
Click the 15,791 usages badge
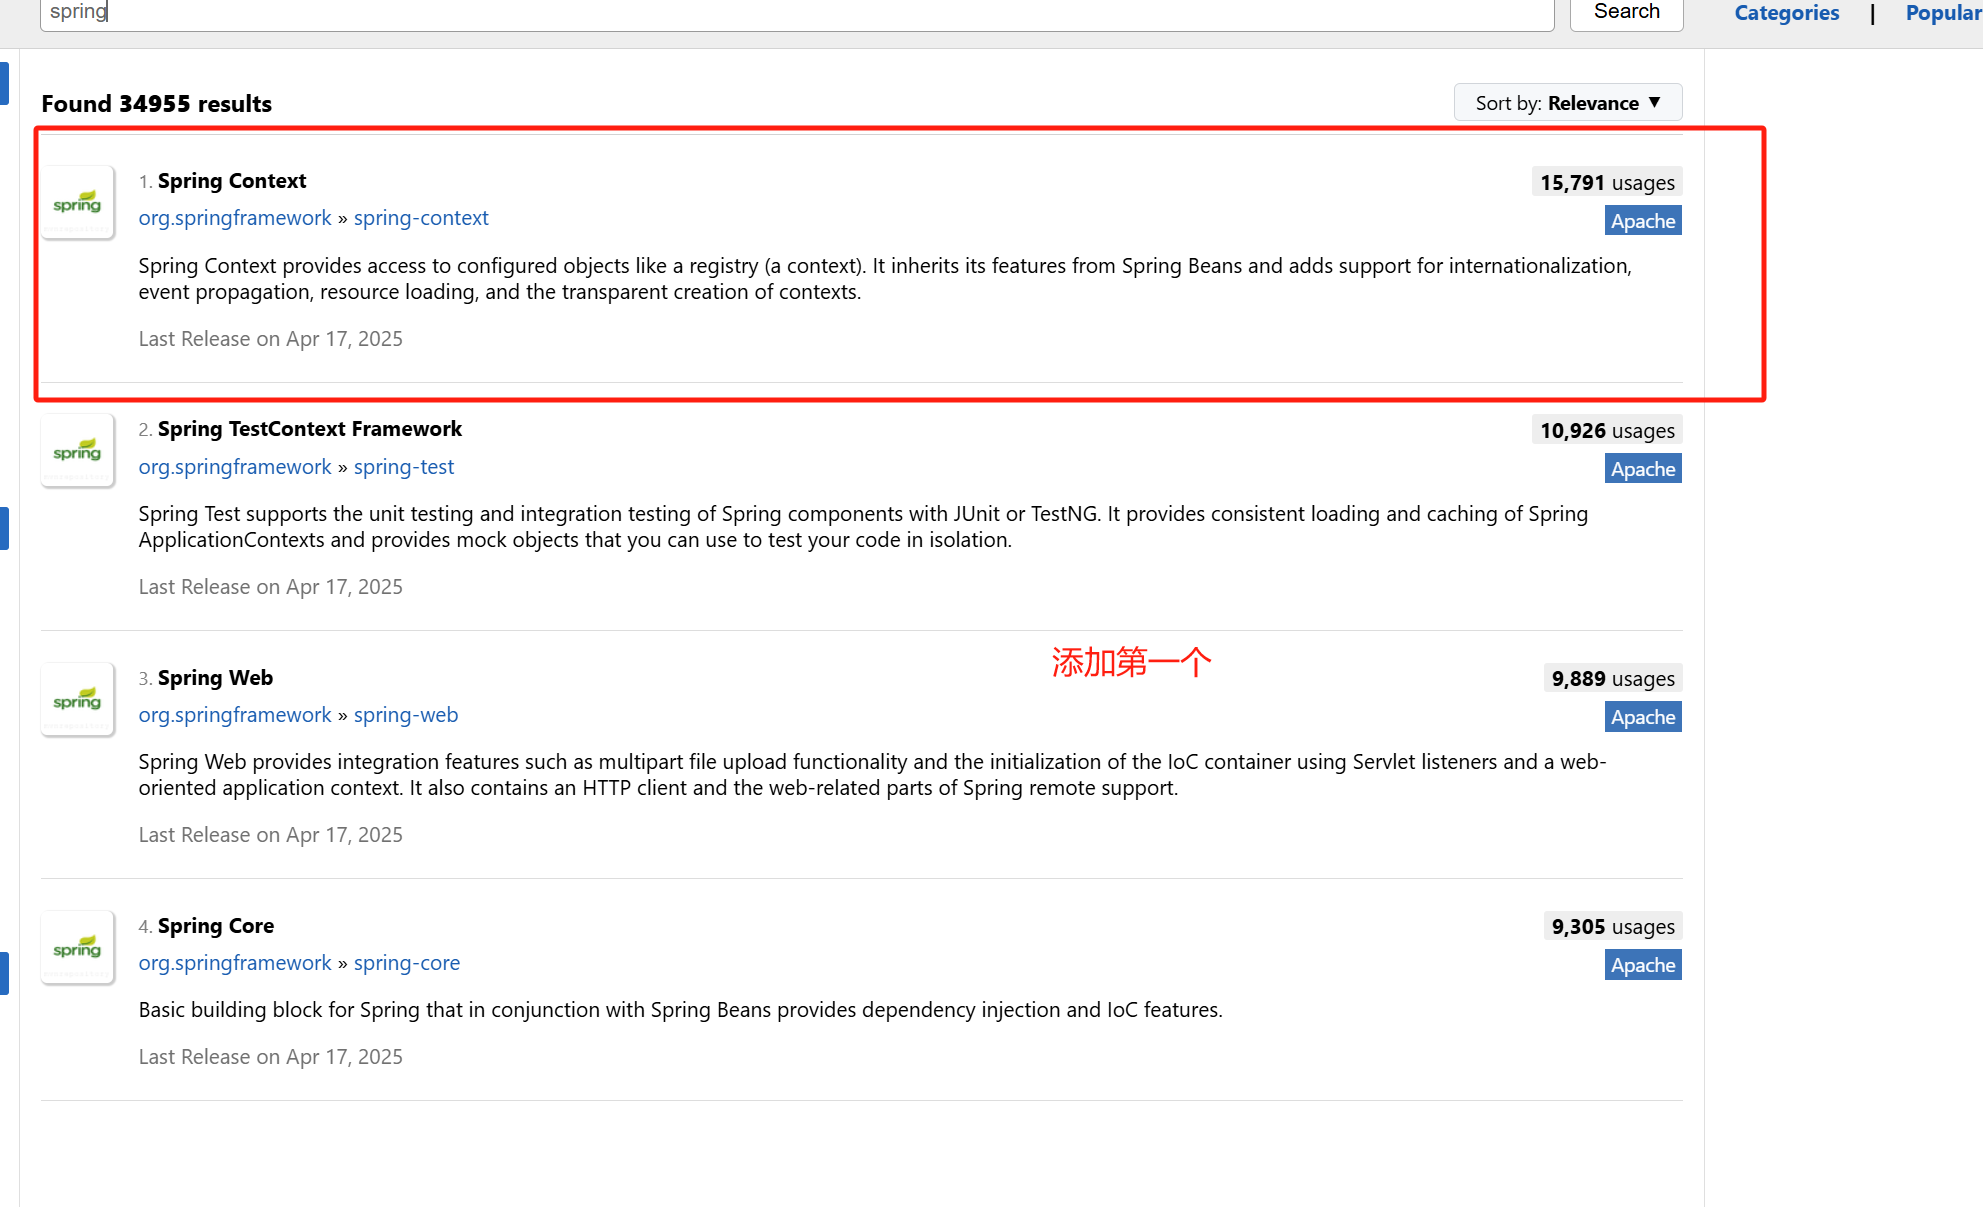1607,182
